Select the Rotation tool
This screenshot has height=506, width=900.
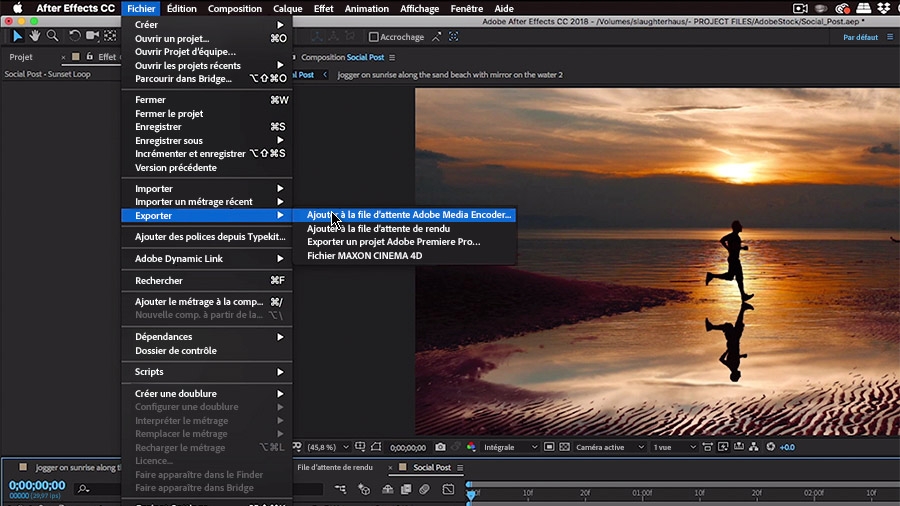[x=74, y=37]
